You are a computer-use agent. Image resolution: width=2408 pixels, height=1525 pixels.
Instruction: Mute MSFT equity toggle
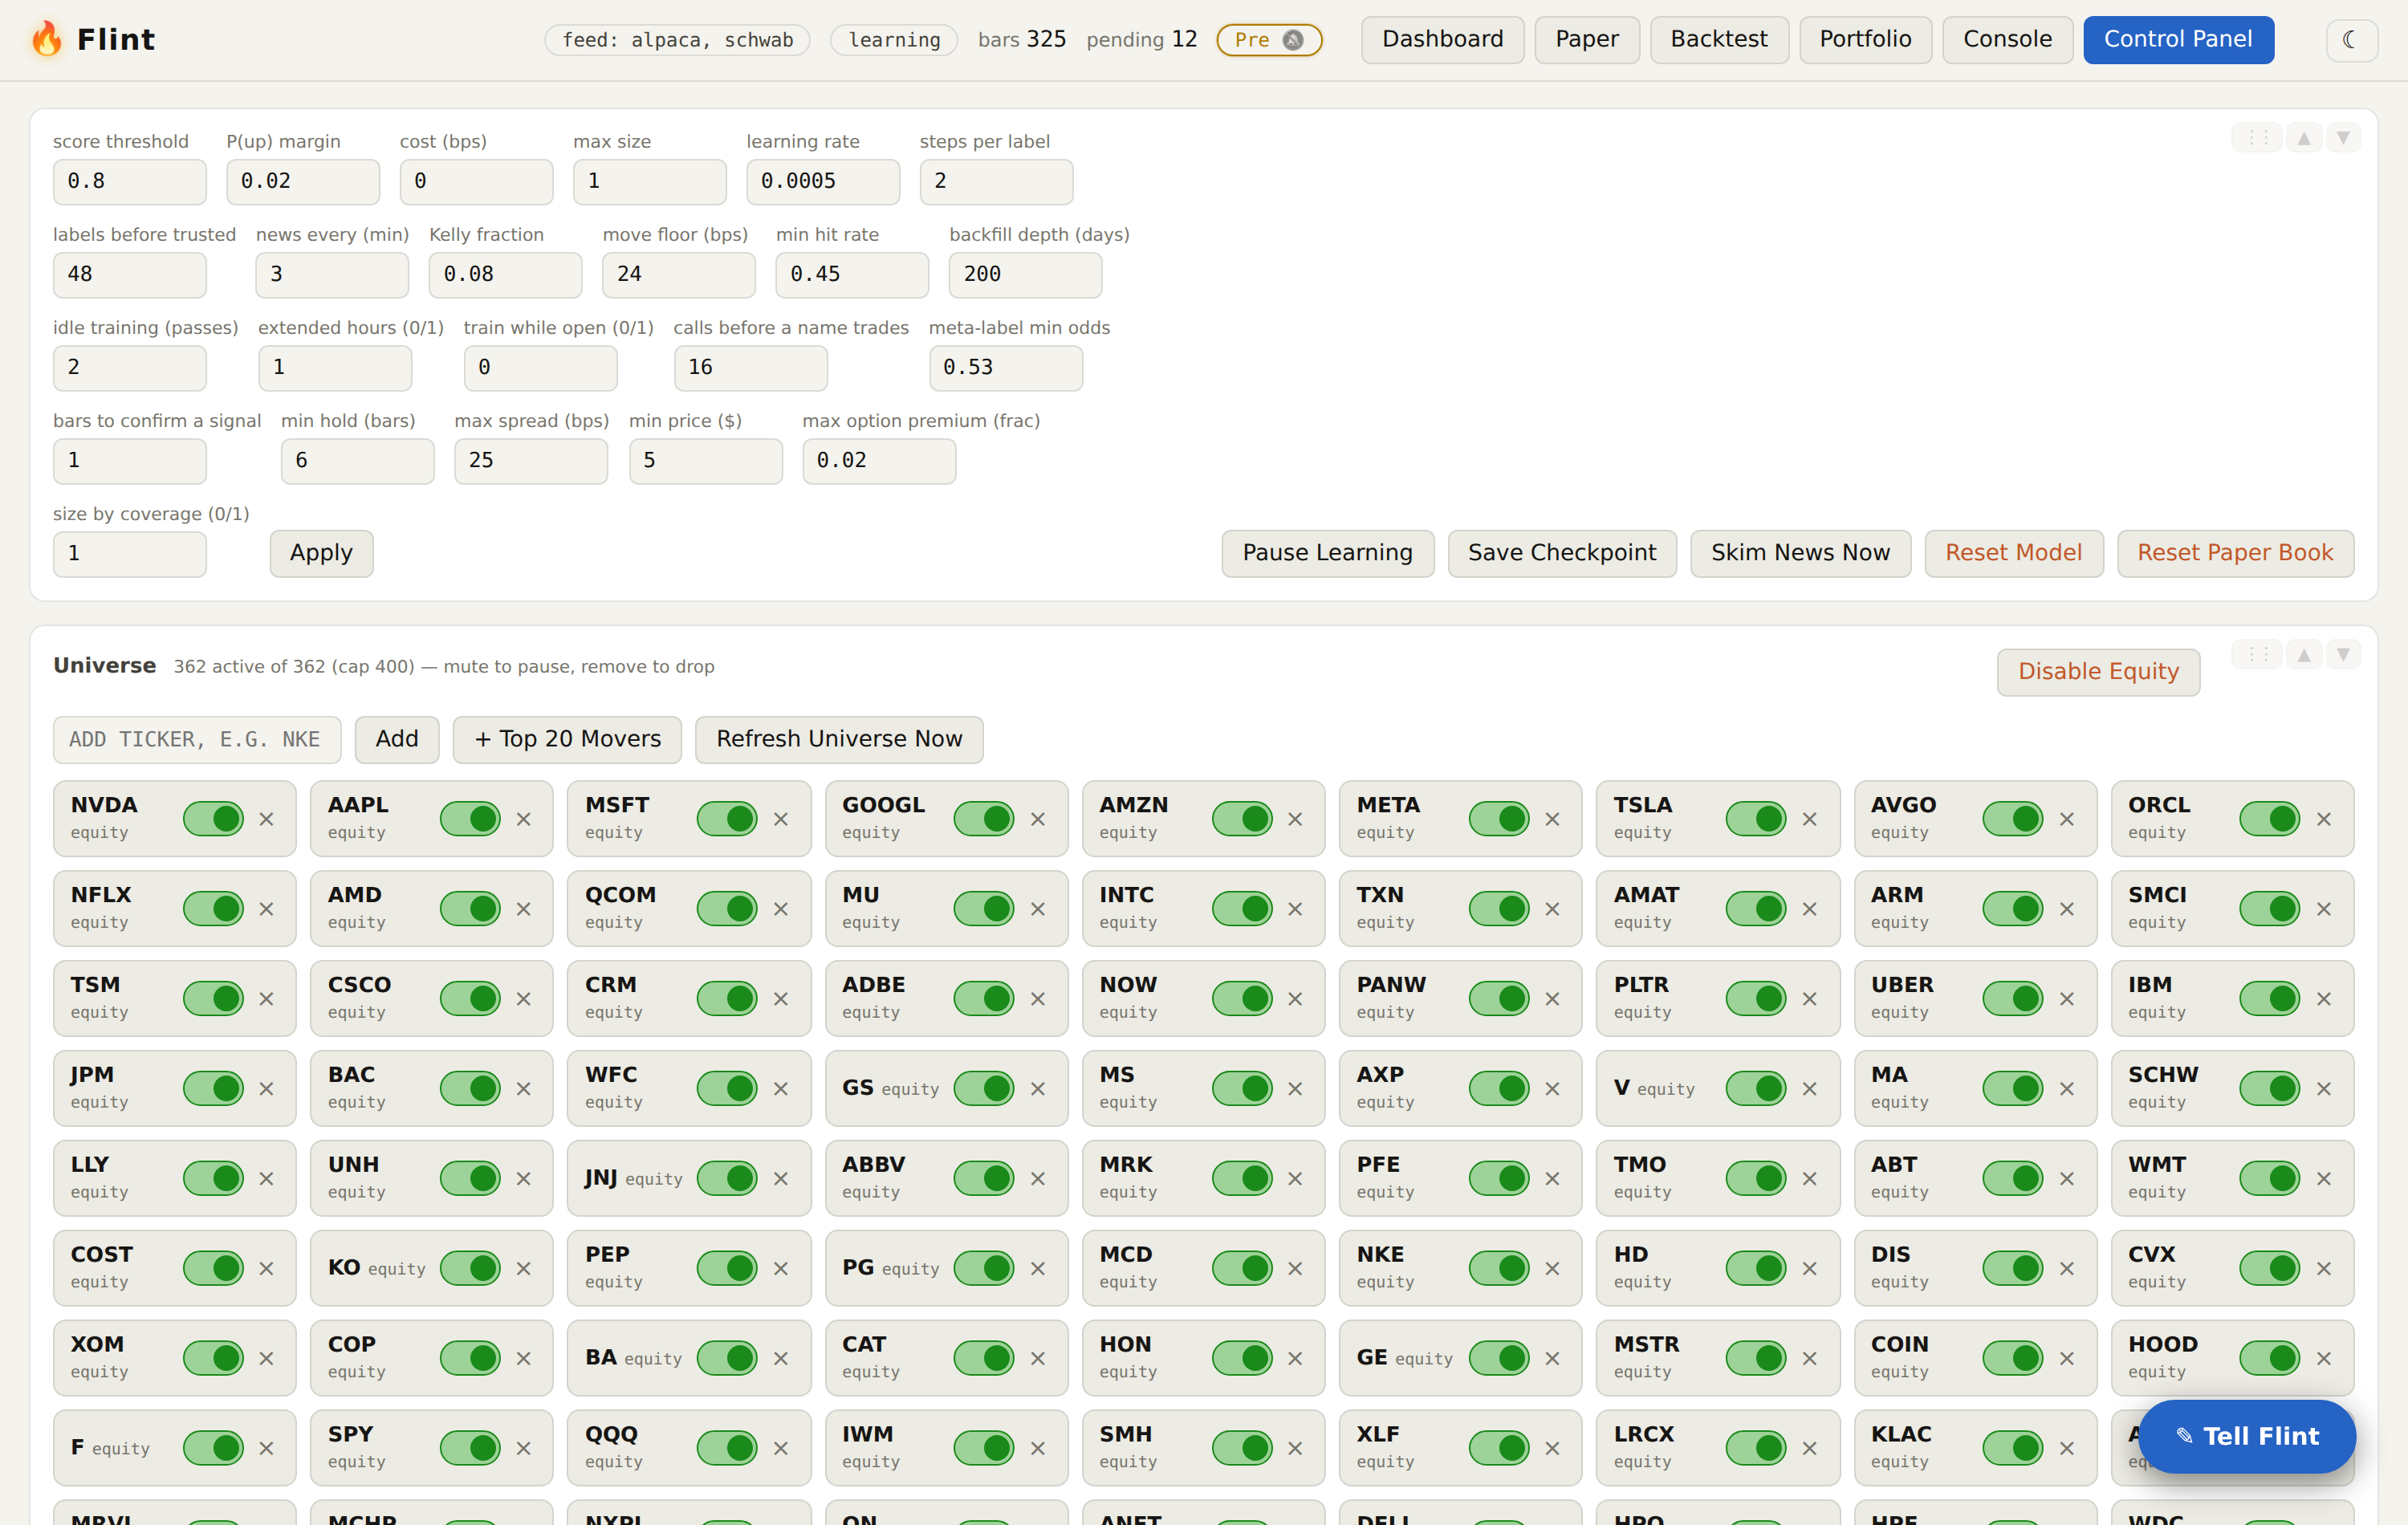(727, 819)
